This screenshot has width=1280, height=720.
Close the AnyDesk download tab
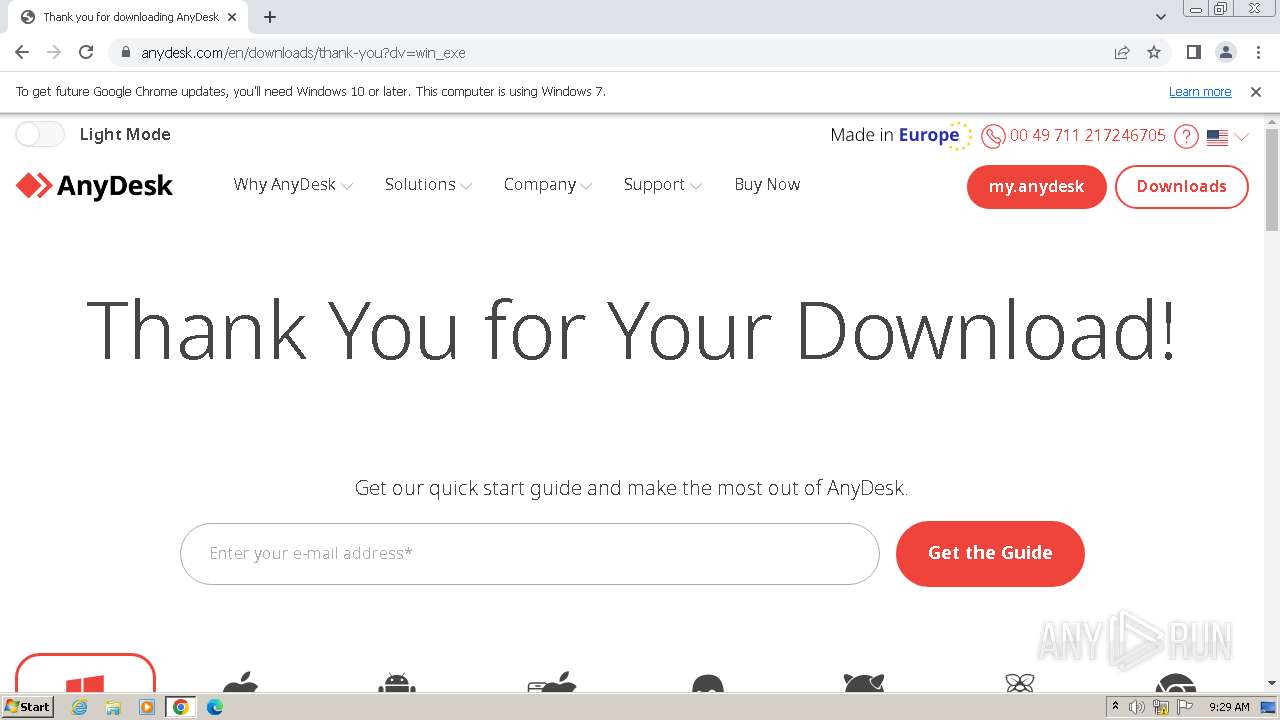pos(232,17)
